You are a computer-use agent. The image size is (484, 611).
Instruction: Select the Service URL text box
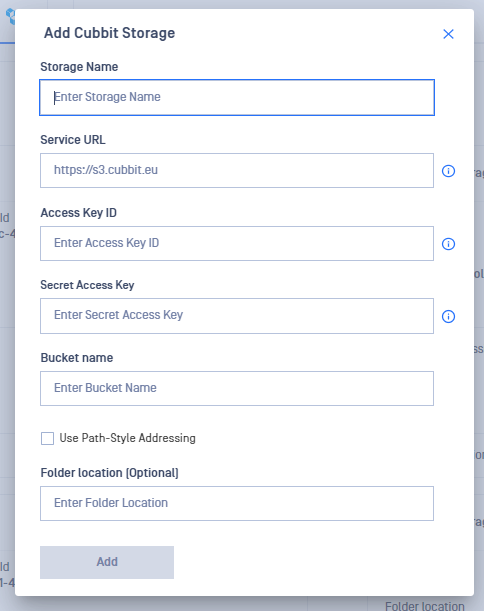(237, 170)
